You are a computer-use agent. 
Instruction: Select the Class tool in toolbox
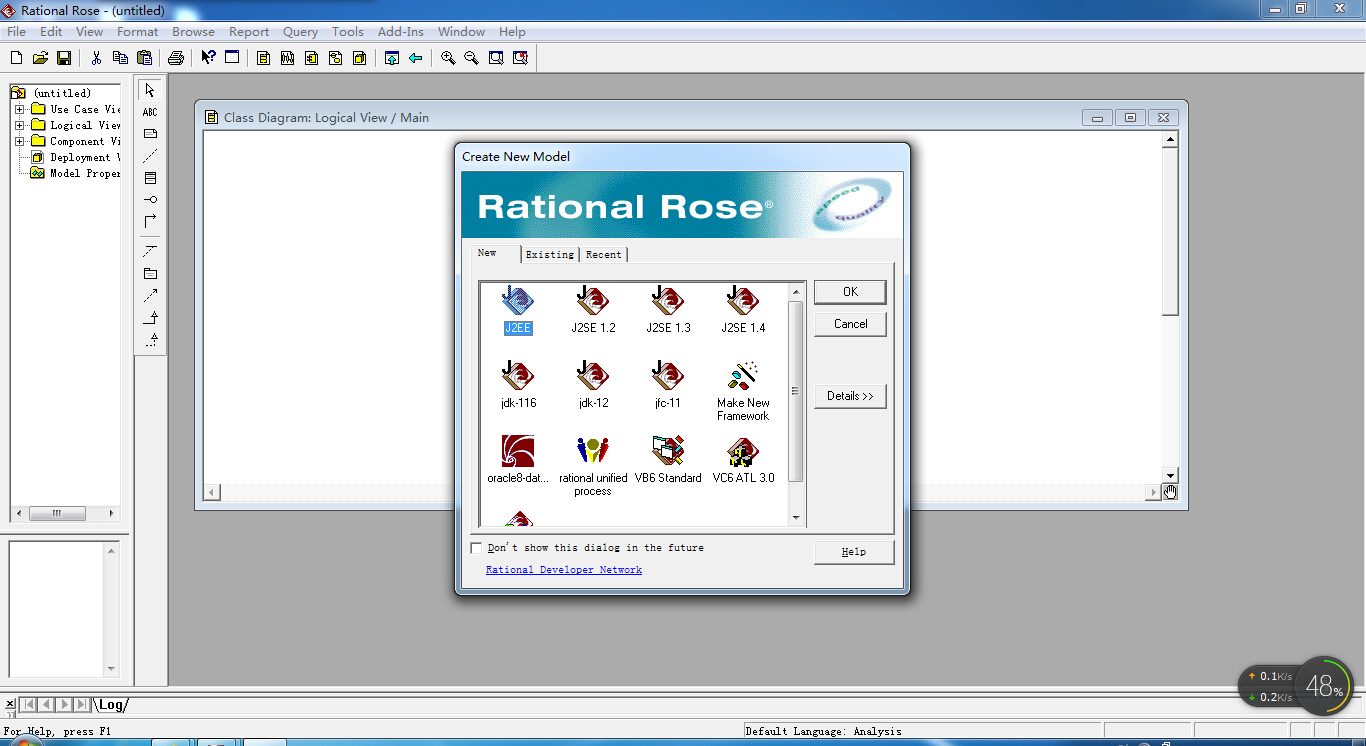pos(150,178)
